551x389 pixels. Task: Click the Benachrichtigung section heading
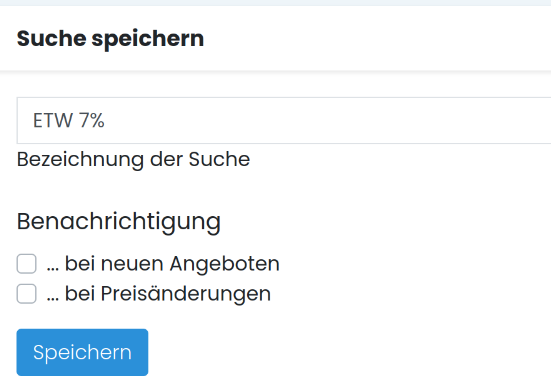point(118,222)
